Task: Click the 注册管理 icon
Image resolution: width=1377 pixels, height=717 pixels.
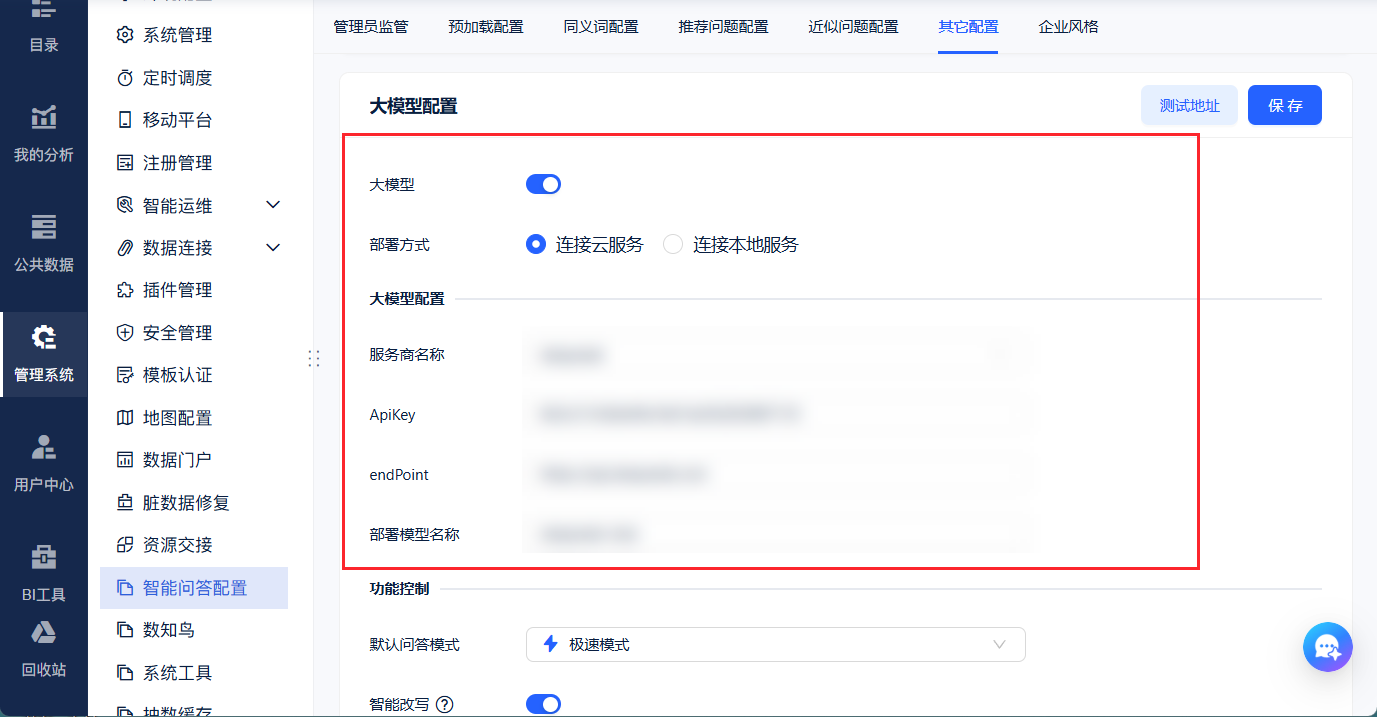Action: coord(125,163)
